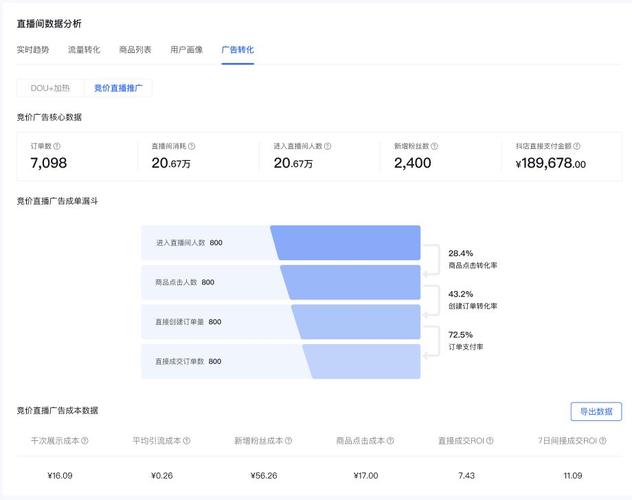Click the 28.4% 商品点击转化率 value

click(461, 253)
